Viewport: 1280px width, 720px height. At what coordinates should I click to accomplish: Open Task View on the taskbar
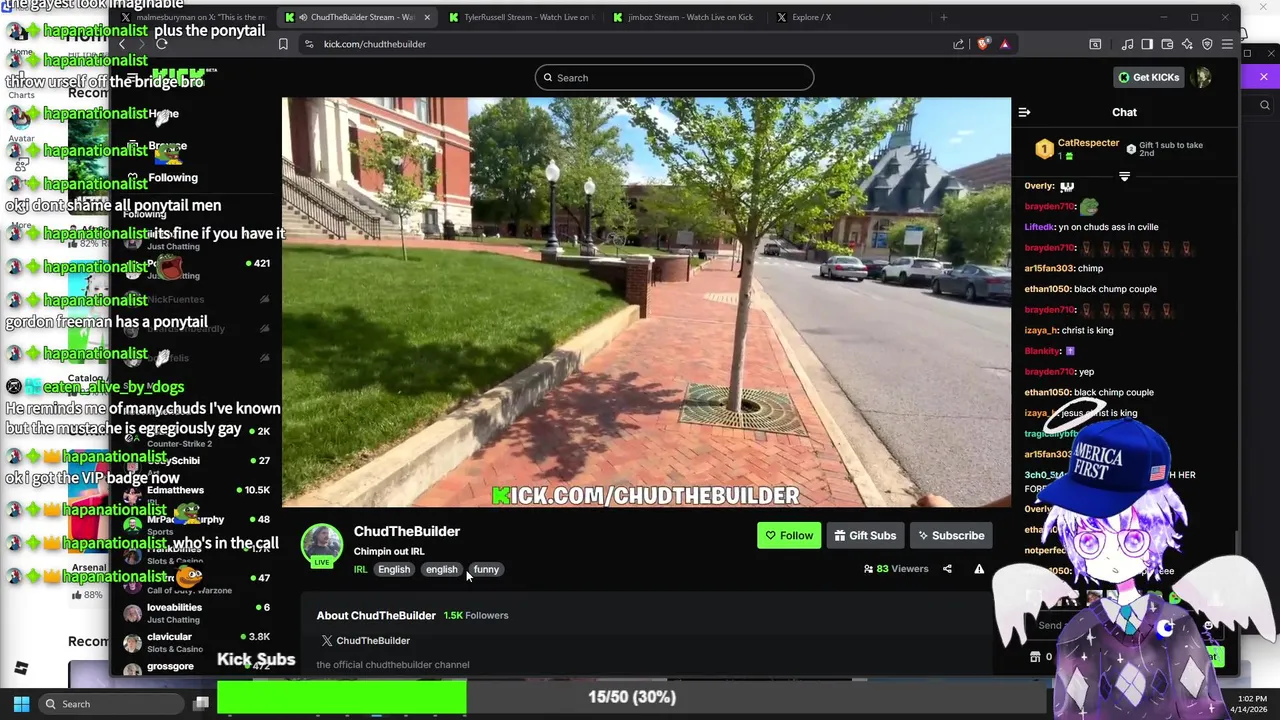click(x=201, y=704)
